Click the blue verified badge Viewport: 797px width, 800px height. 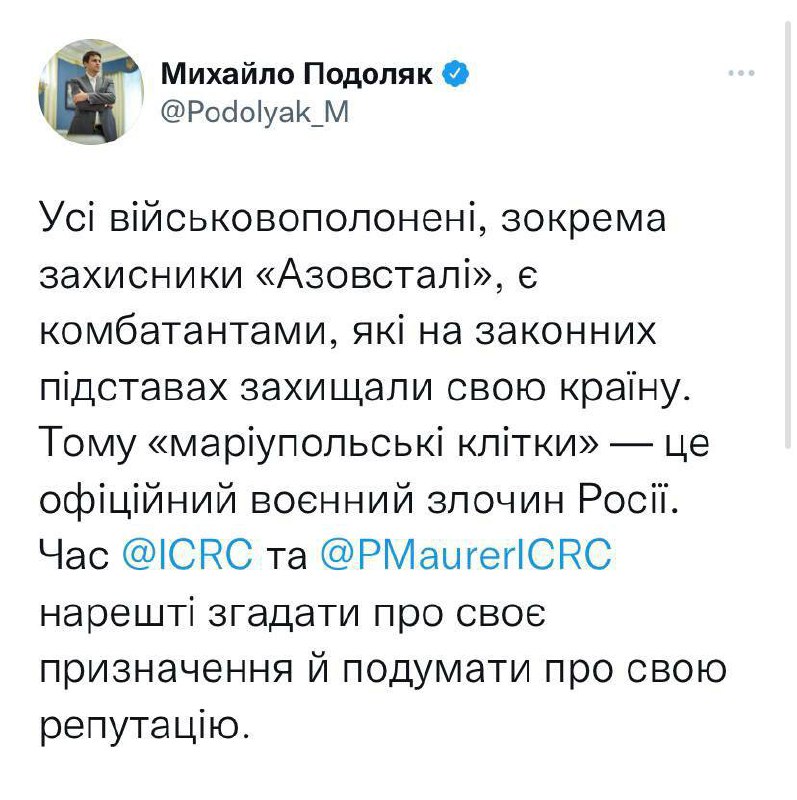pyautogui.click(x=455, y=73)
